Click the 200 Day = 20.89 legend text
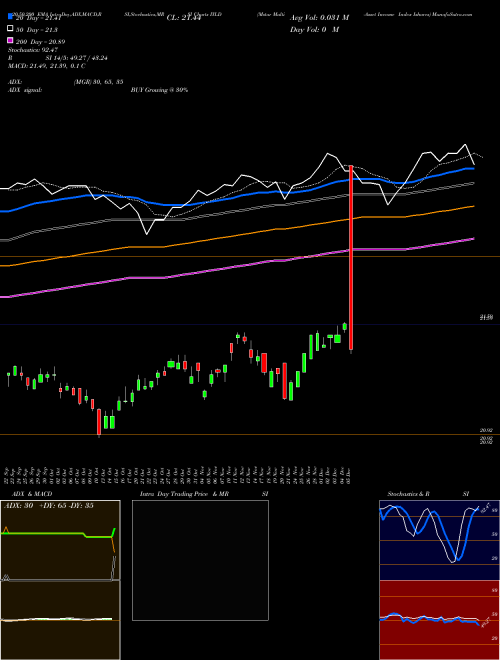The width and height of the screenshot is (500, 660). (x=40, y=42)
